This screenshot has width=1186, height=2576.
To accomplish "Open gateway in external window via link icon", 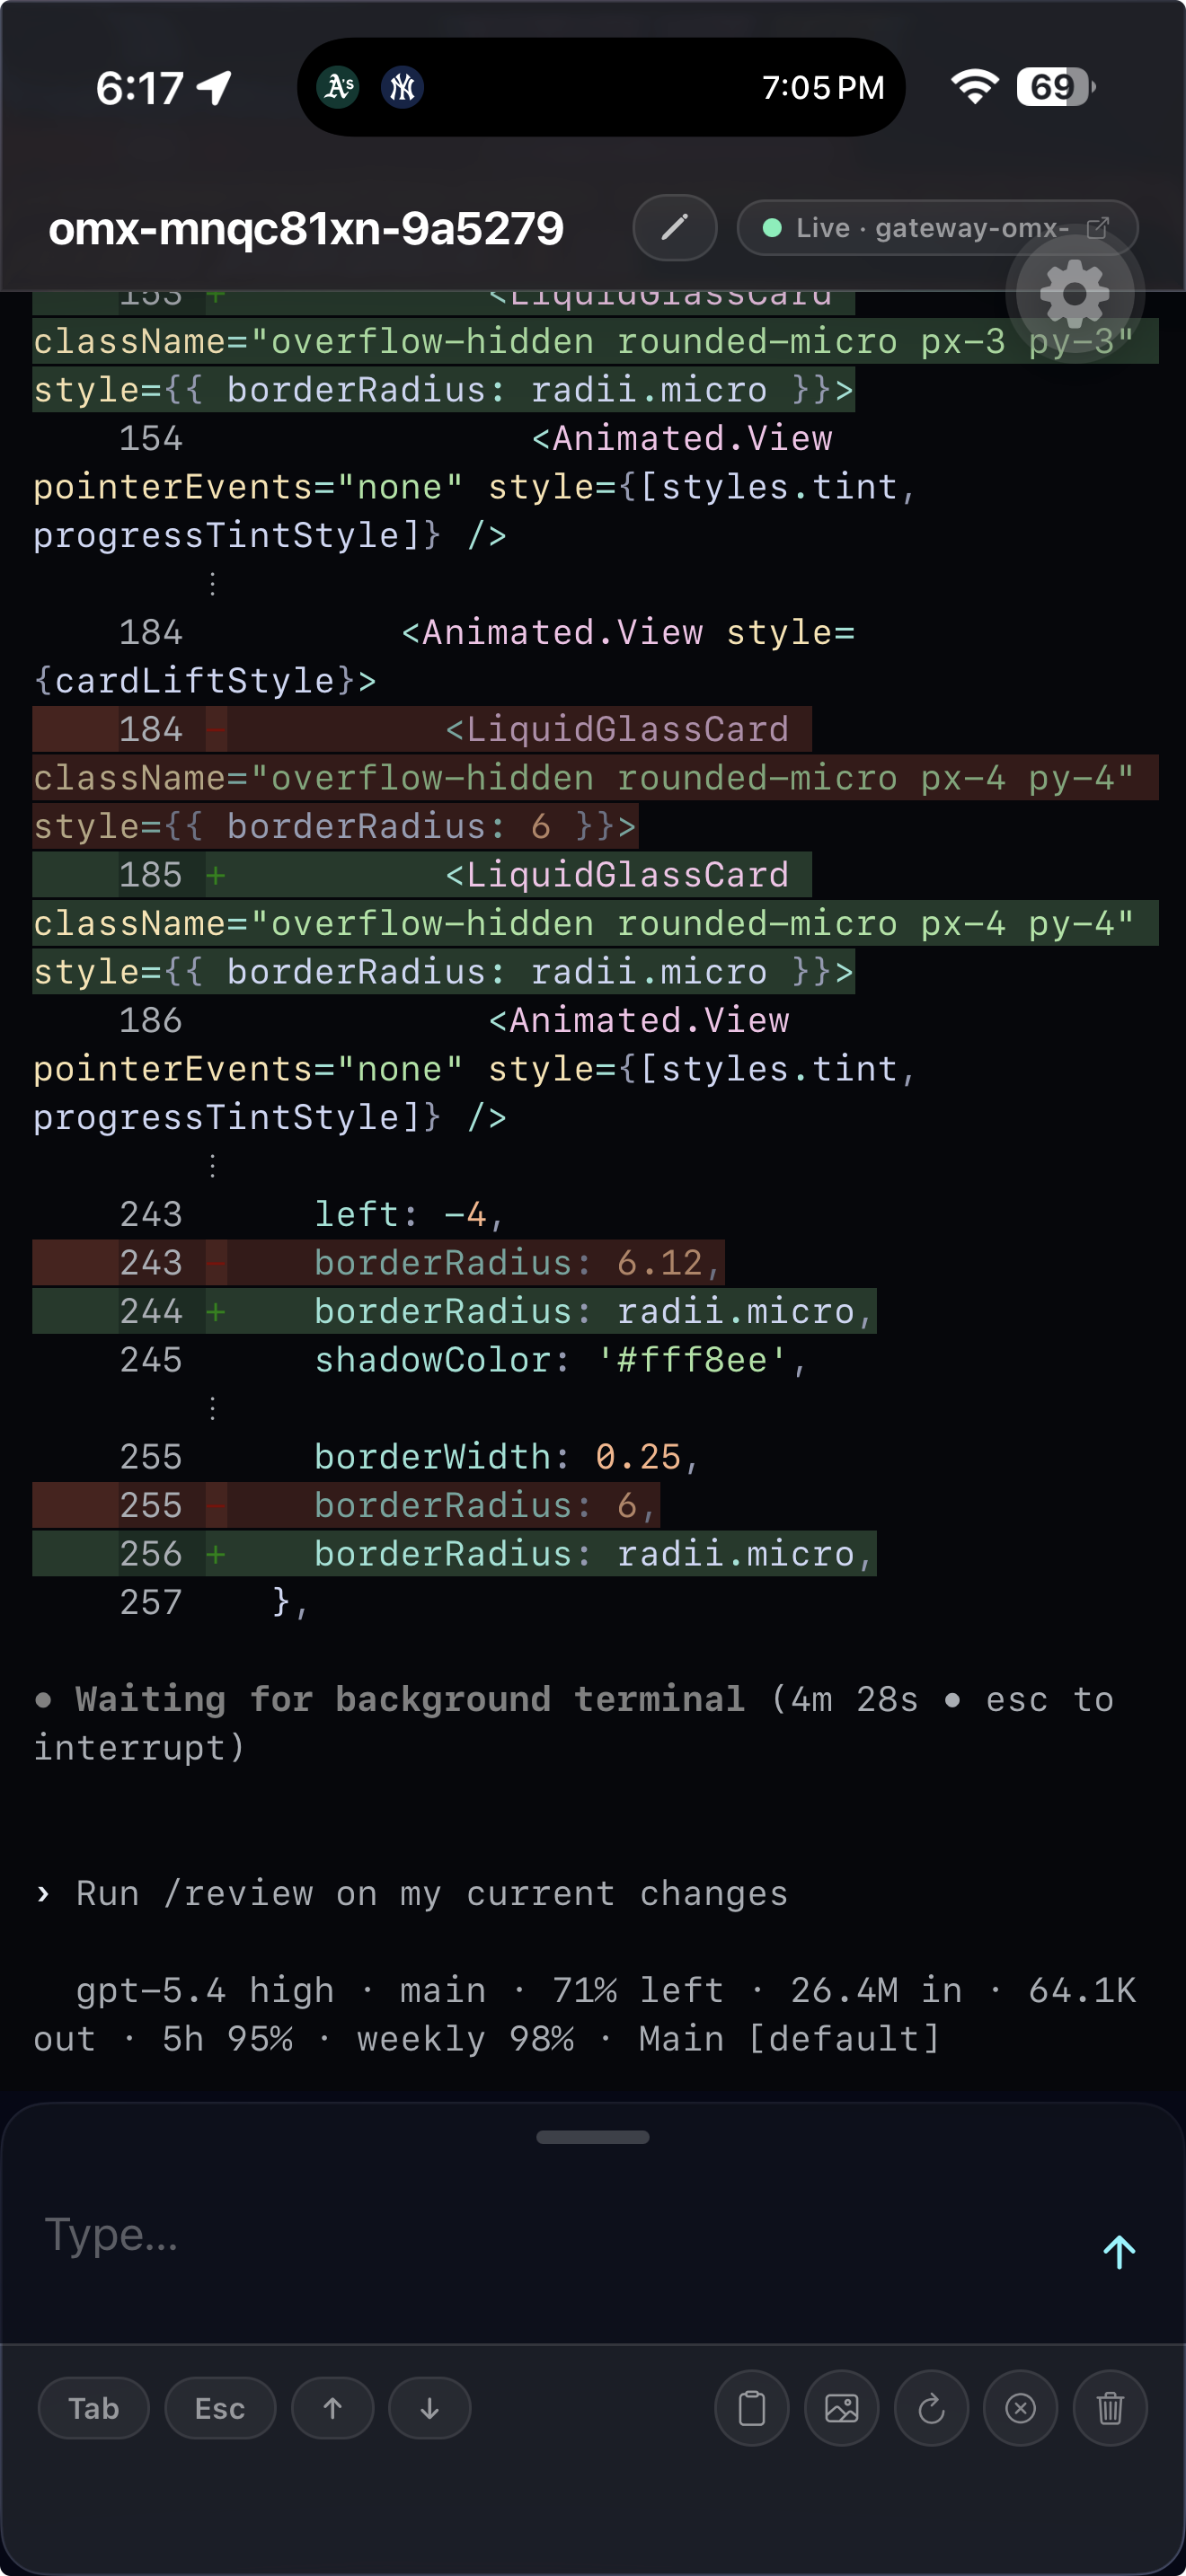I will tap(1098, 228).
